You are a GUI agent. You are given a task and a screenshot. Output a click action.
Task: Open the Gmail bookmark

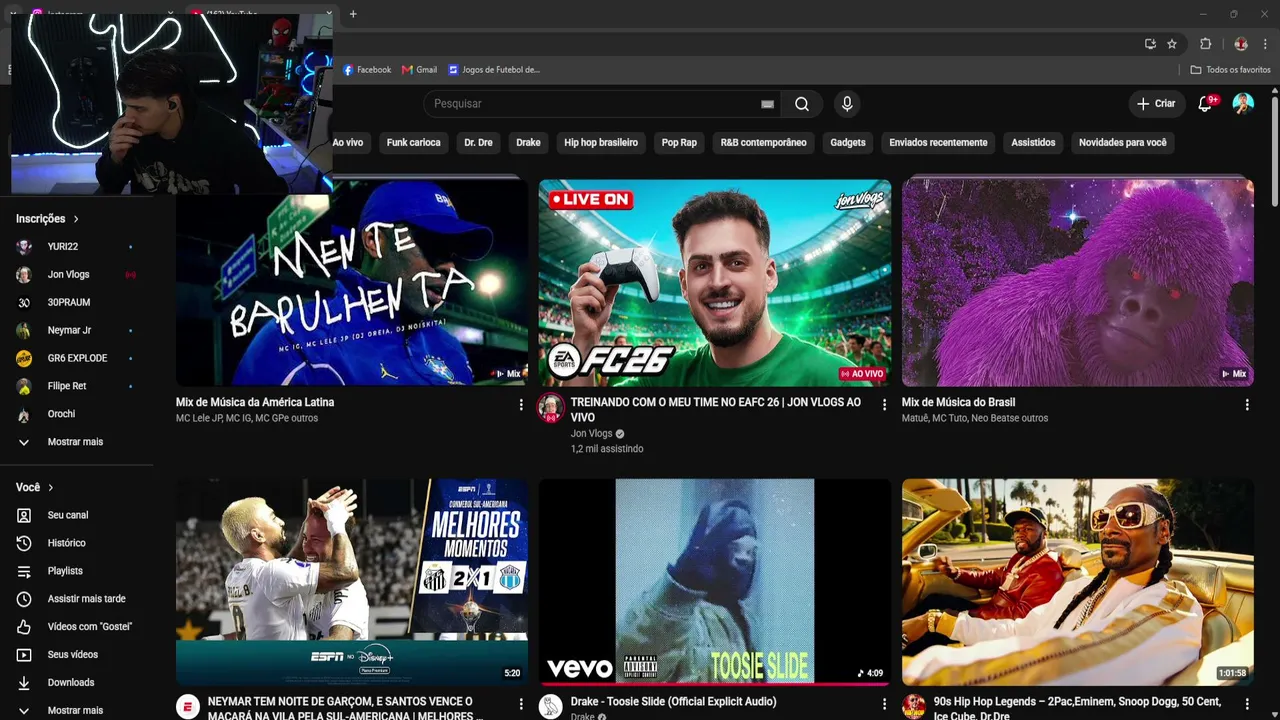click(x=420, y=70)
